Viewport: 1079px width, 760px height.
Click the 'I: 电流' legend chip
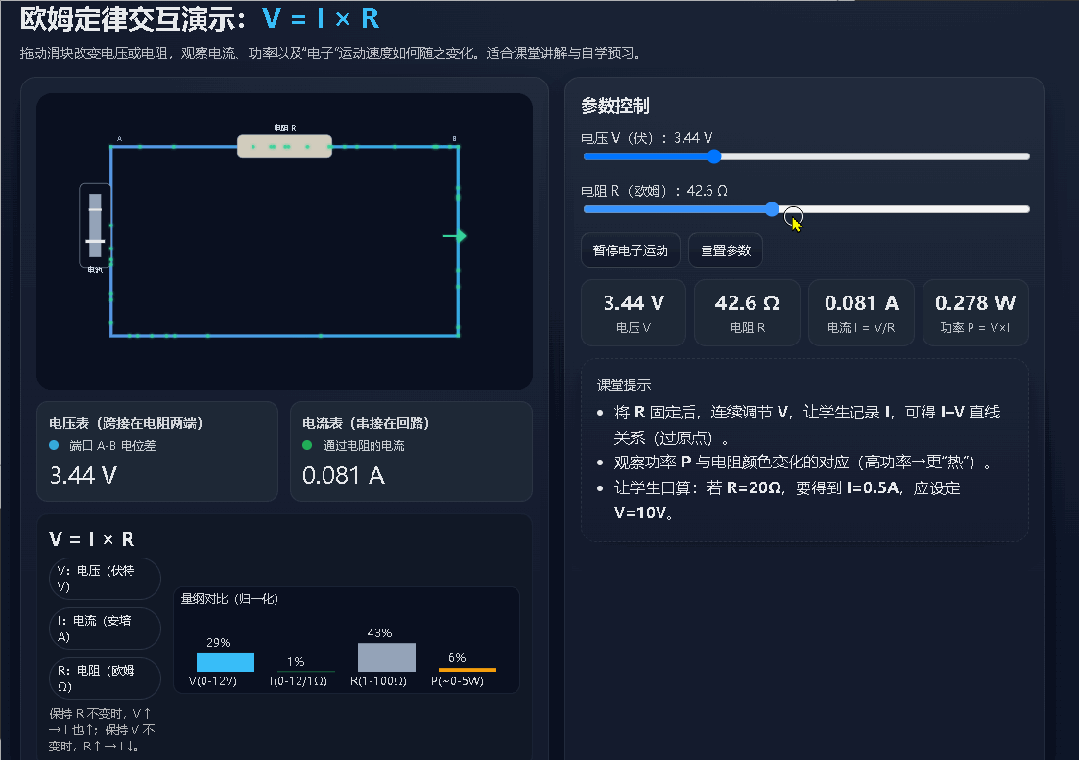pos(104,628)
